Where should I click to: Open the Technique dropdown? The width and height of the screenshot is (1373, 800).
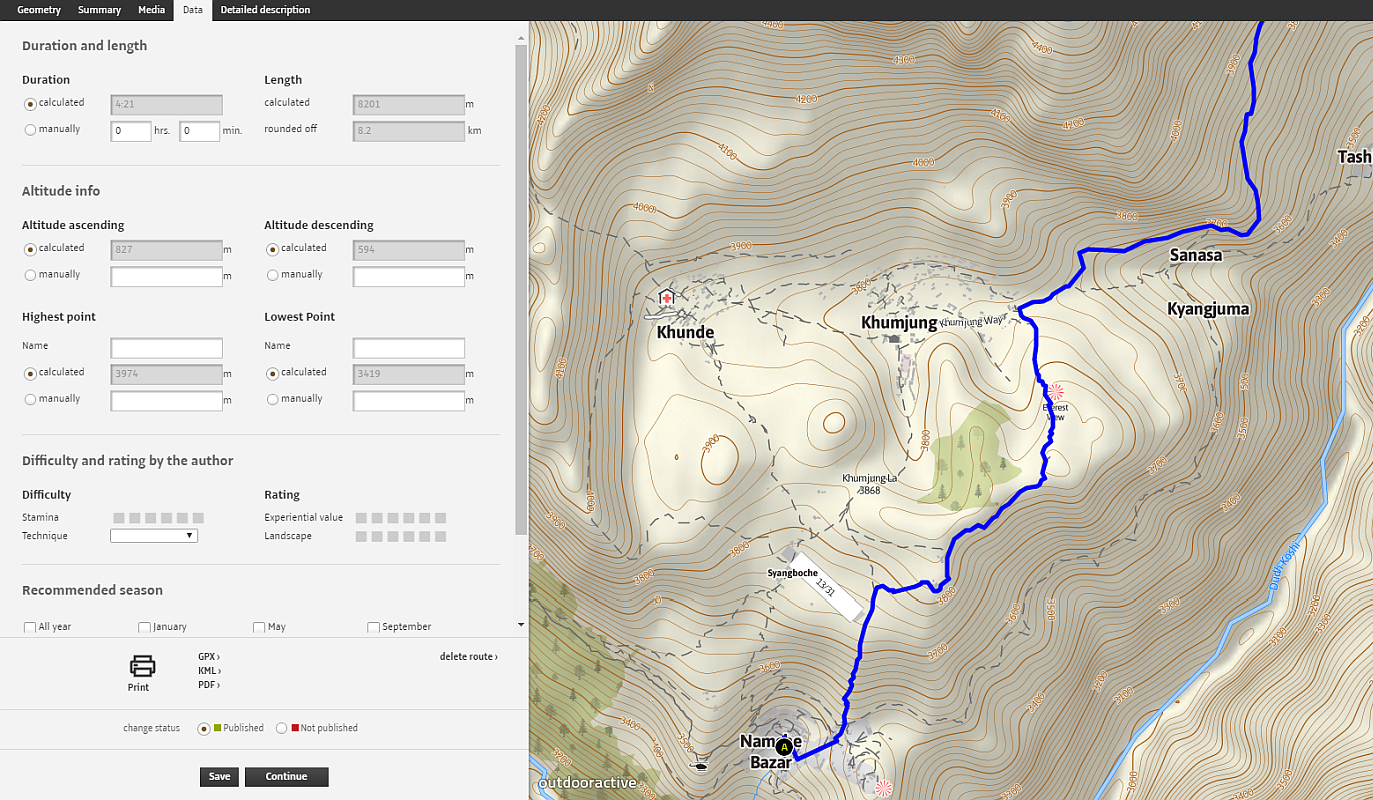coord(154,536)
